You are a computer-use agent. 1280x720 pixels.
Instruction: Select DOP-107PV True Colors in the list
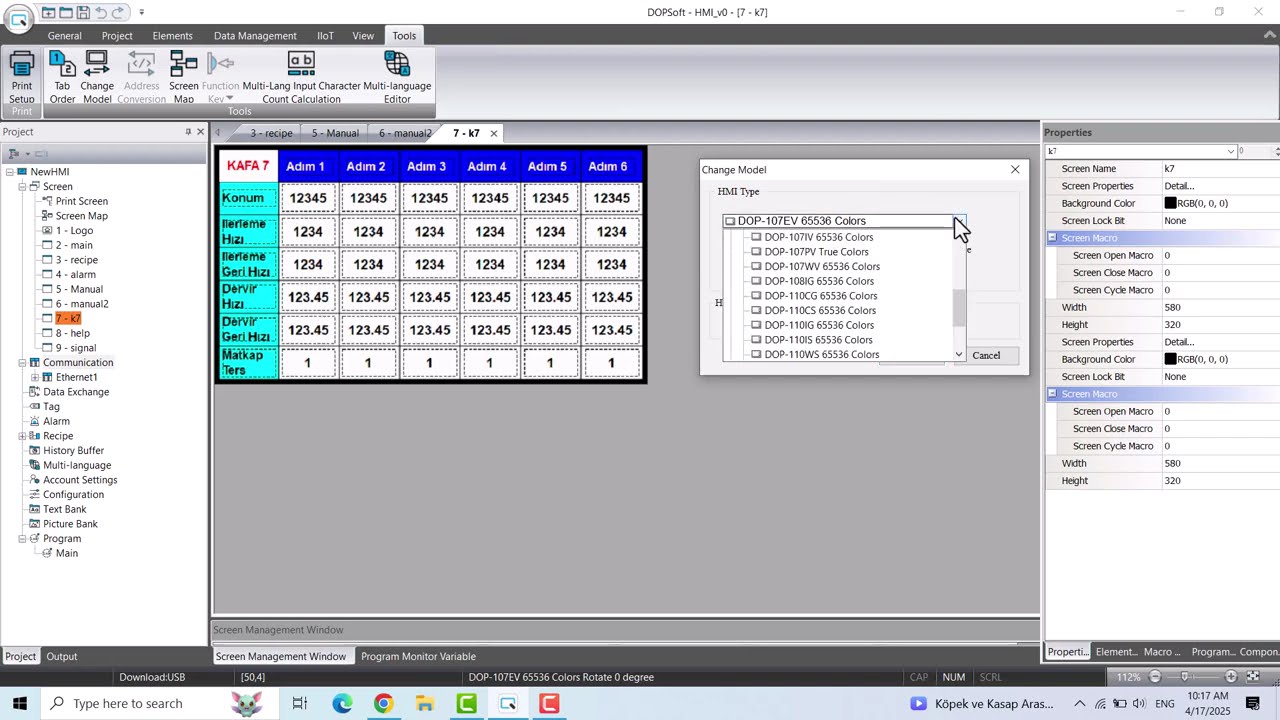(x=816, y=252)
